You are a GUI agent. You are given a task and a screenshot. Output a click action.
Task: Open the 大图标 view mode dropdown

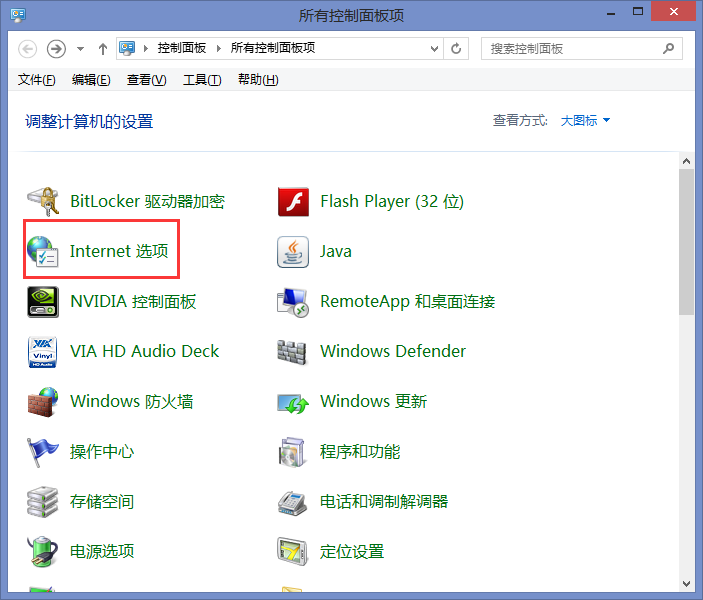585,120
